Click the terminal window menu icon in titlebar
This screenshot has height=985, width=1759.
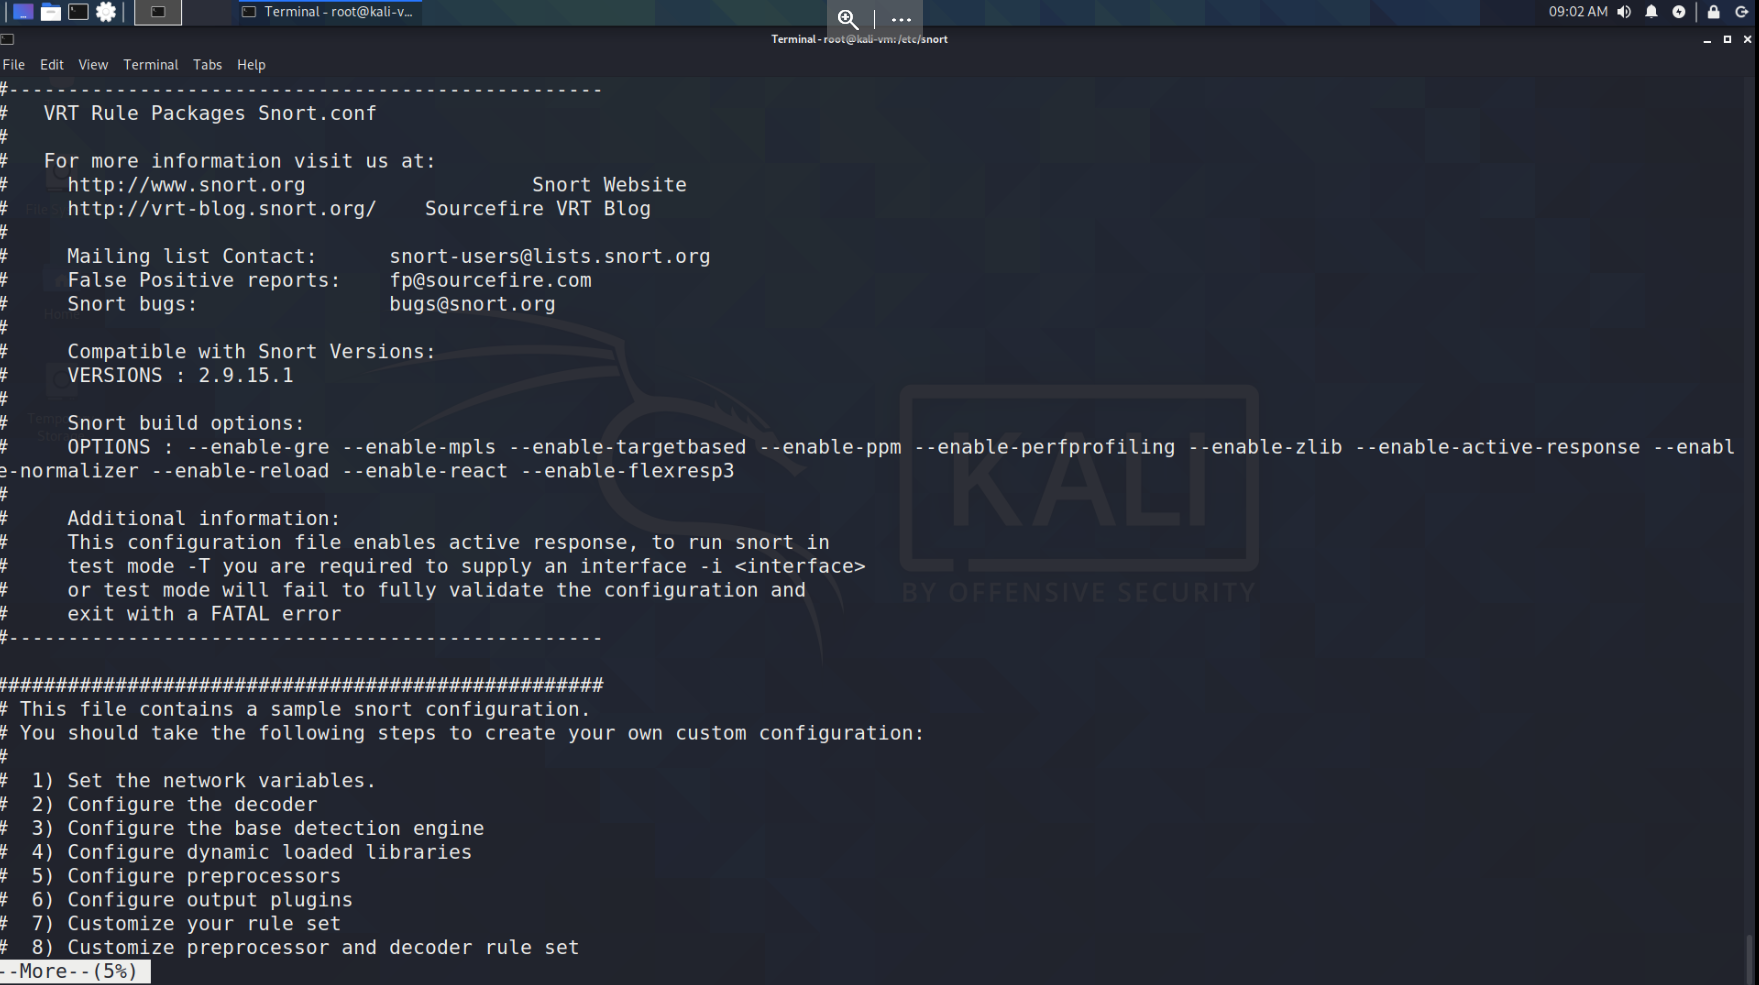click(7, 39)
